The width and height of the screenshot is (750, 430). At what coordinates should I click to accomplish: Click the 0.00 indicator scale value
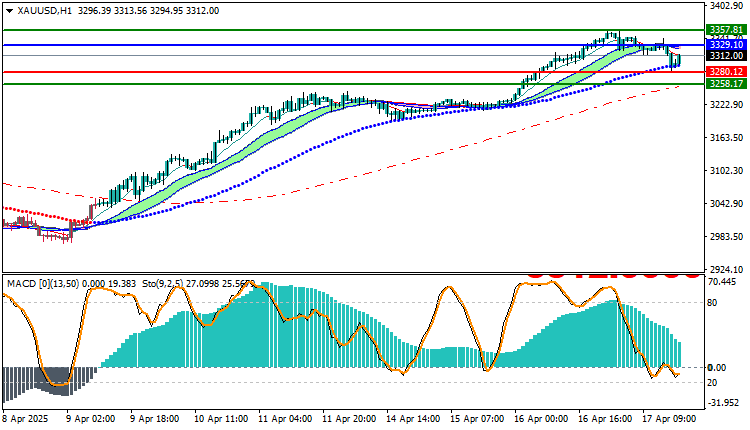717,368
